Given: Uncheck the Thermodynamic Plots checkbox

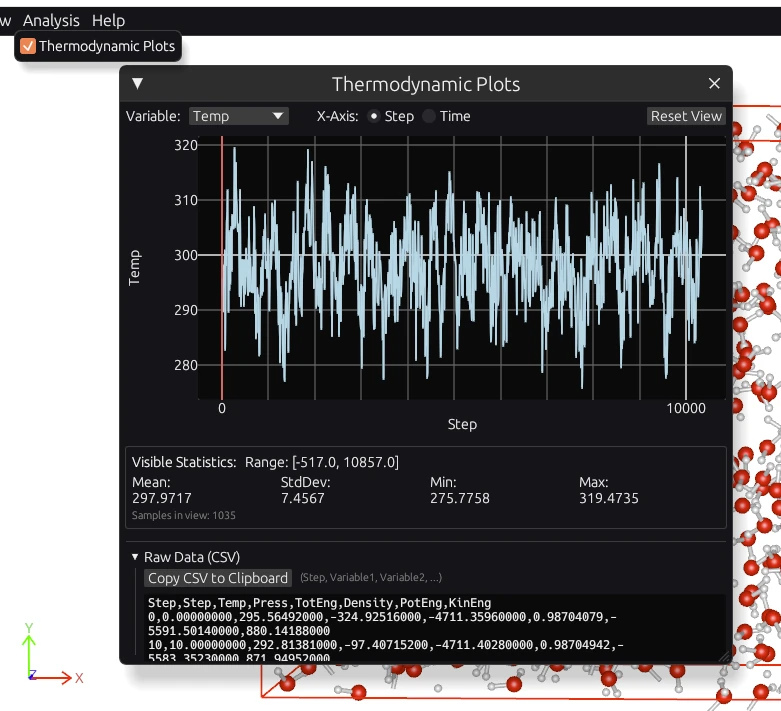Looking at the screenshot, I should (x=28, y=46).
